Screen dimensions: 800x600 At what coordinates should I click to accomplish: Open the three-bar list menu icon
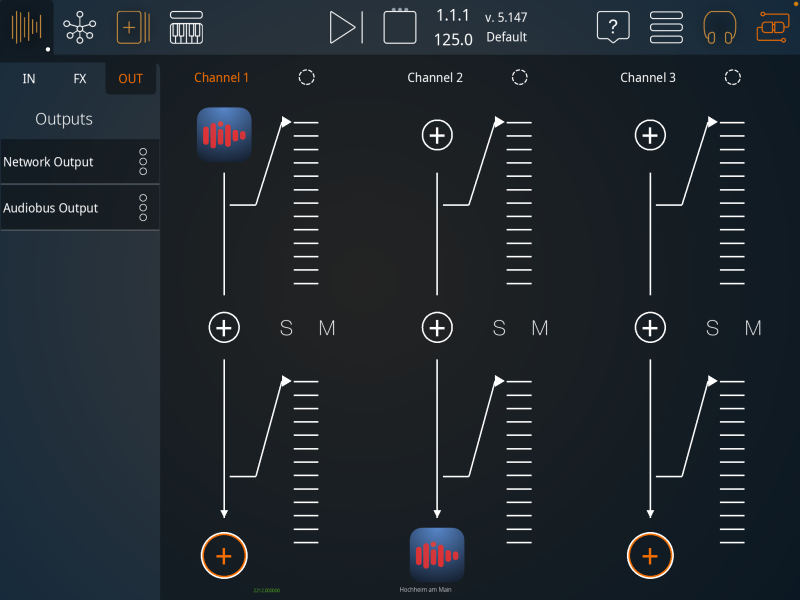pos(666,27)
